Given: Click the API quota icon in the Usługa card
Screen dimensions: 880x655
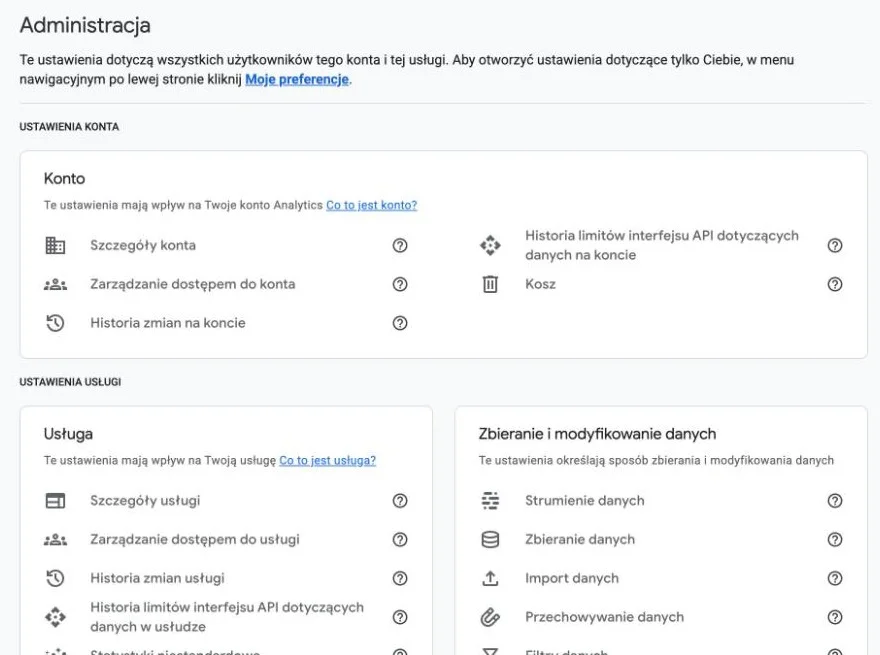Looking at the screenshot, I should click(55, 617).
